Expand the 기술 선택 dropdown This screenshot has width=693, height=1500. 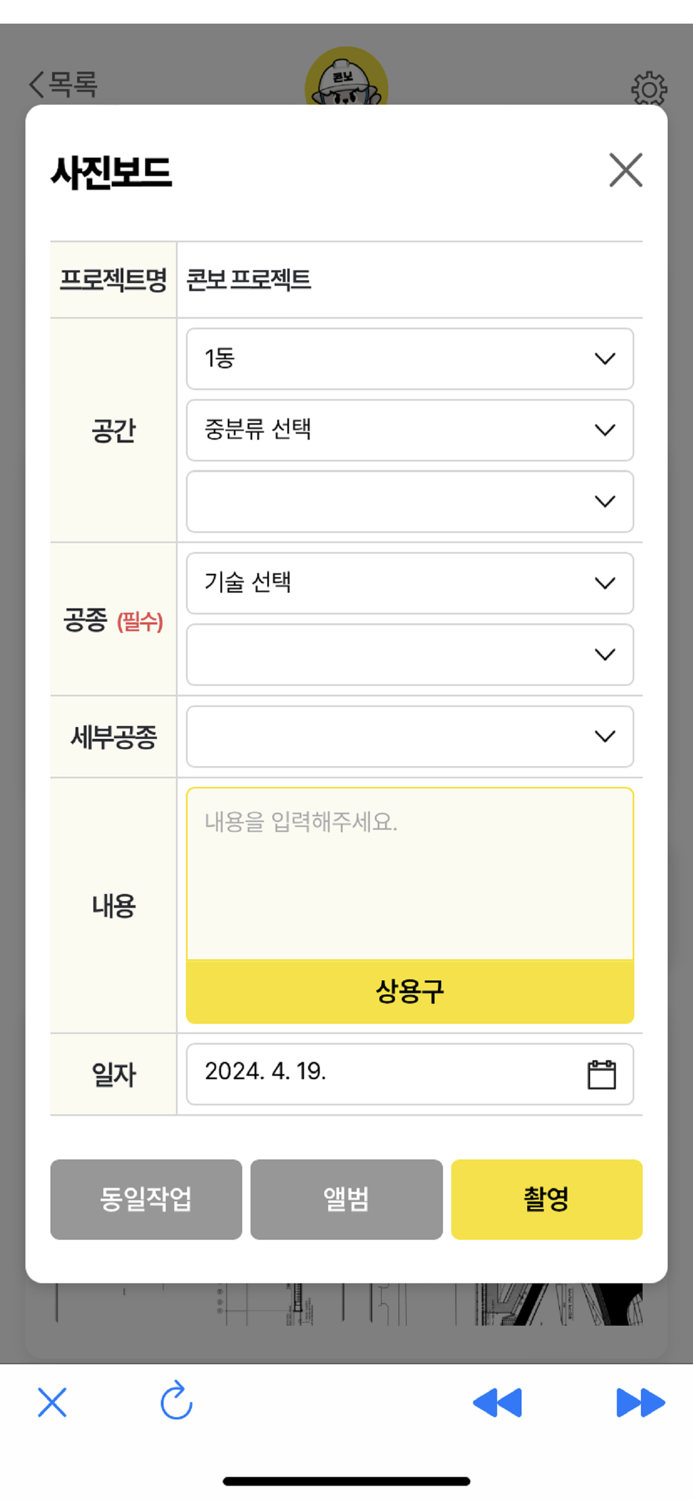click(409, 583)
